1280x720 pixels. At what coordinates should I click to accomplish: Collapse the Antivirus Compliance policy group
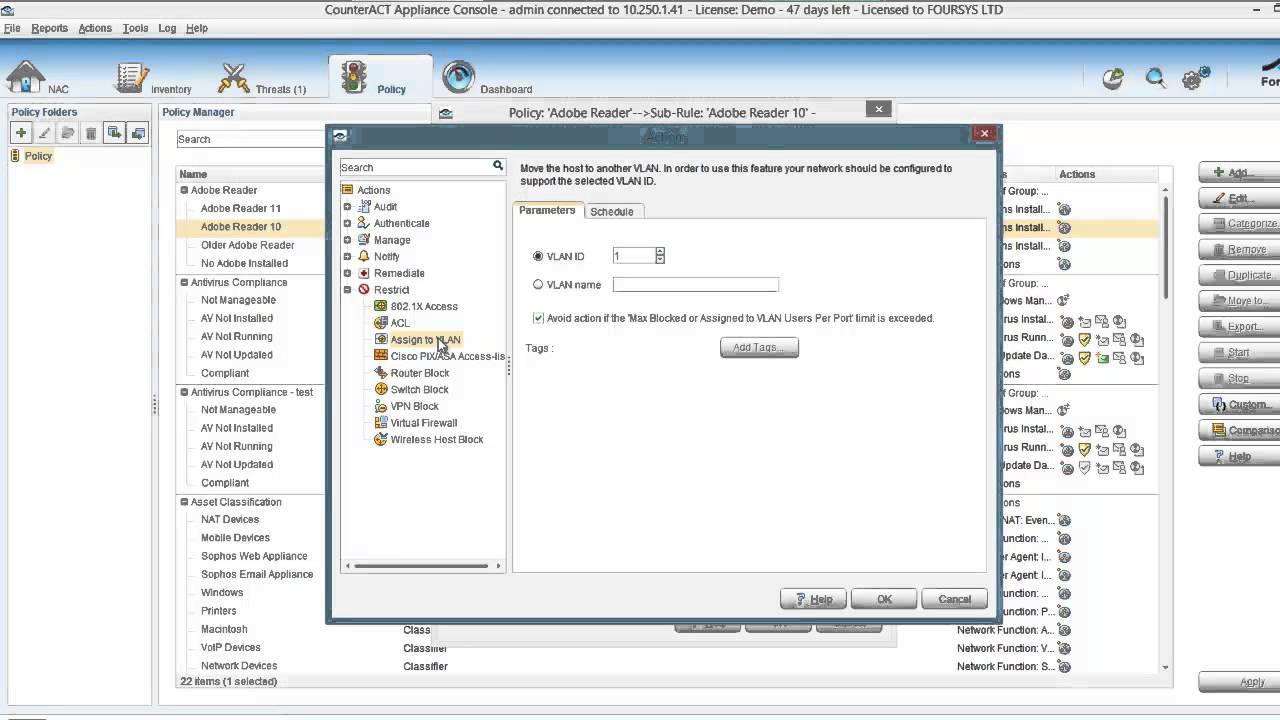(184, 282)
